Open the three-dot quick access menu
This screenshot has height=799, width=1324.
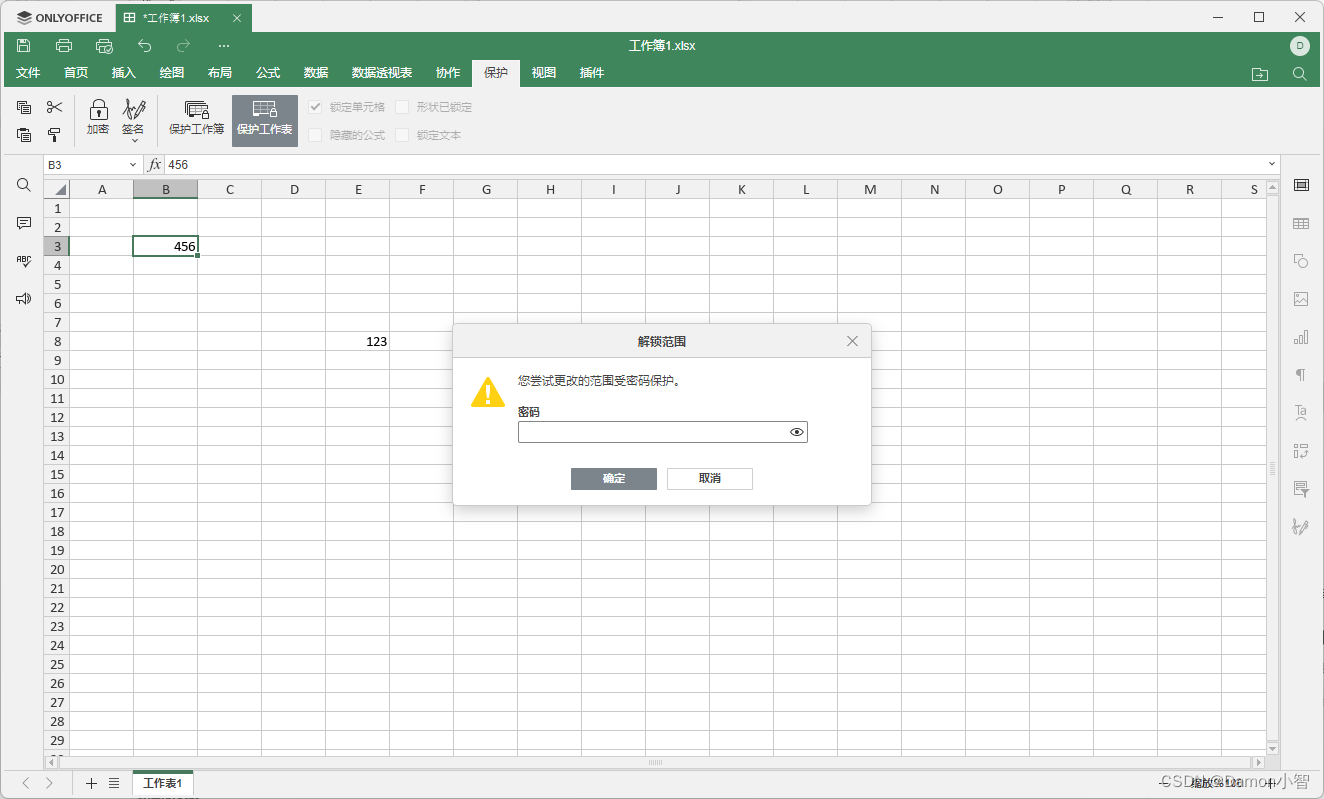[x=224, y=45]
